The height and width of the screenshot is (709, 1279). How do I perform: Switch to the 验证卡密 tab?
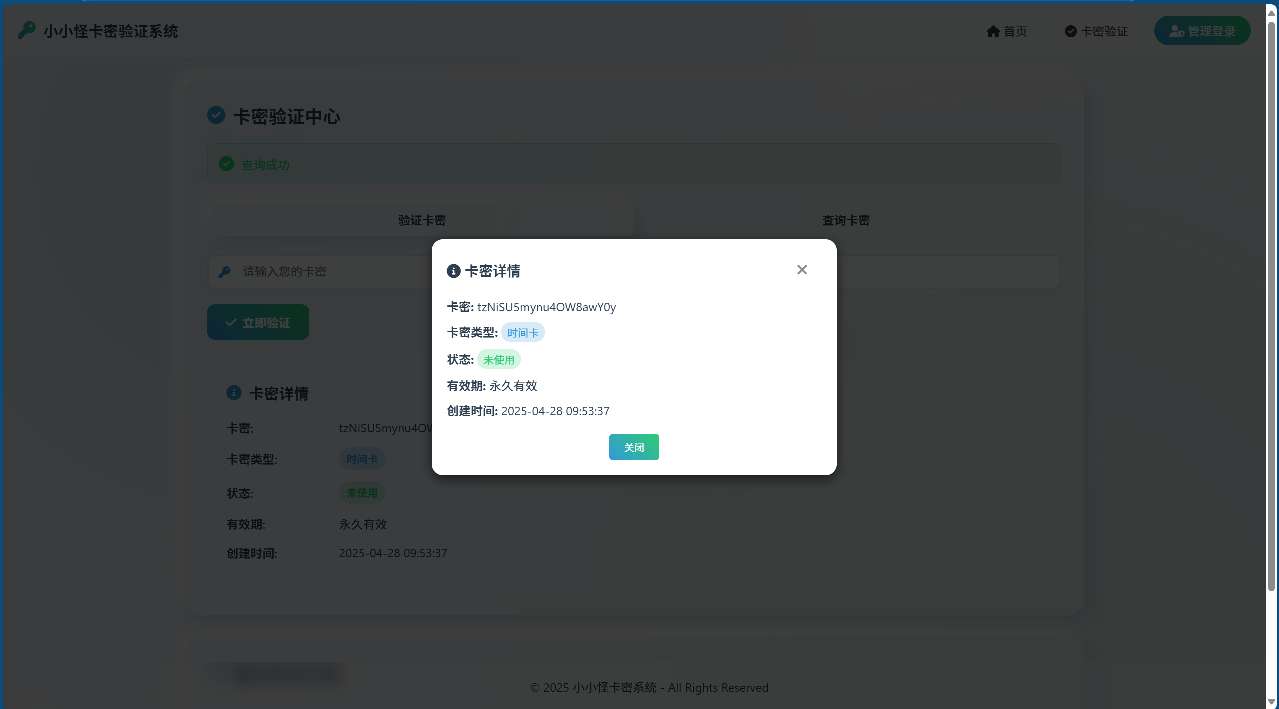point(421,220)
